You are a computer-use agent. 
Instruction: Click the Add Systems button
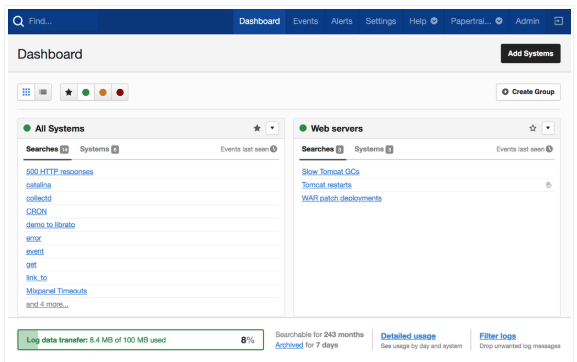(530, 54)
